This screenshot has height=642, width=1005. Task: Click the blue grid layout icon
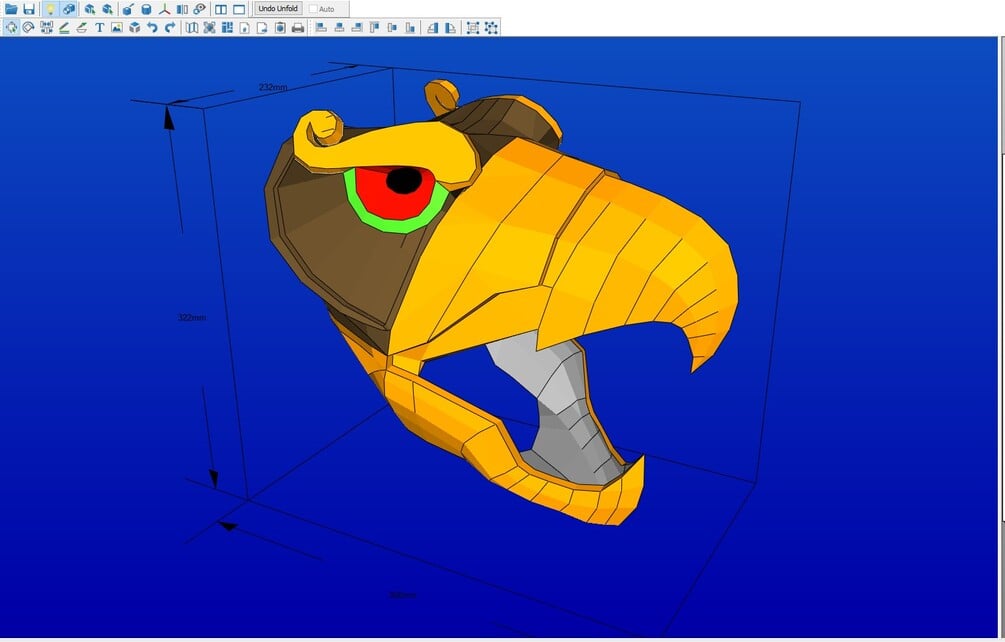227,28
